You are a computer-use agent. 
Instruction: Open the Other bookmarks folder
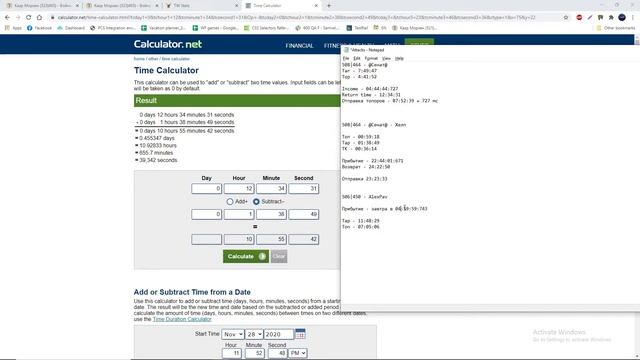coord(616,28)
